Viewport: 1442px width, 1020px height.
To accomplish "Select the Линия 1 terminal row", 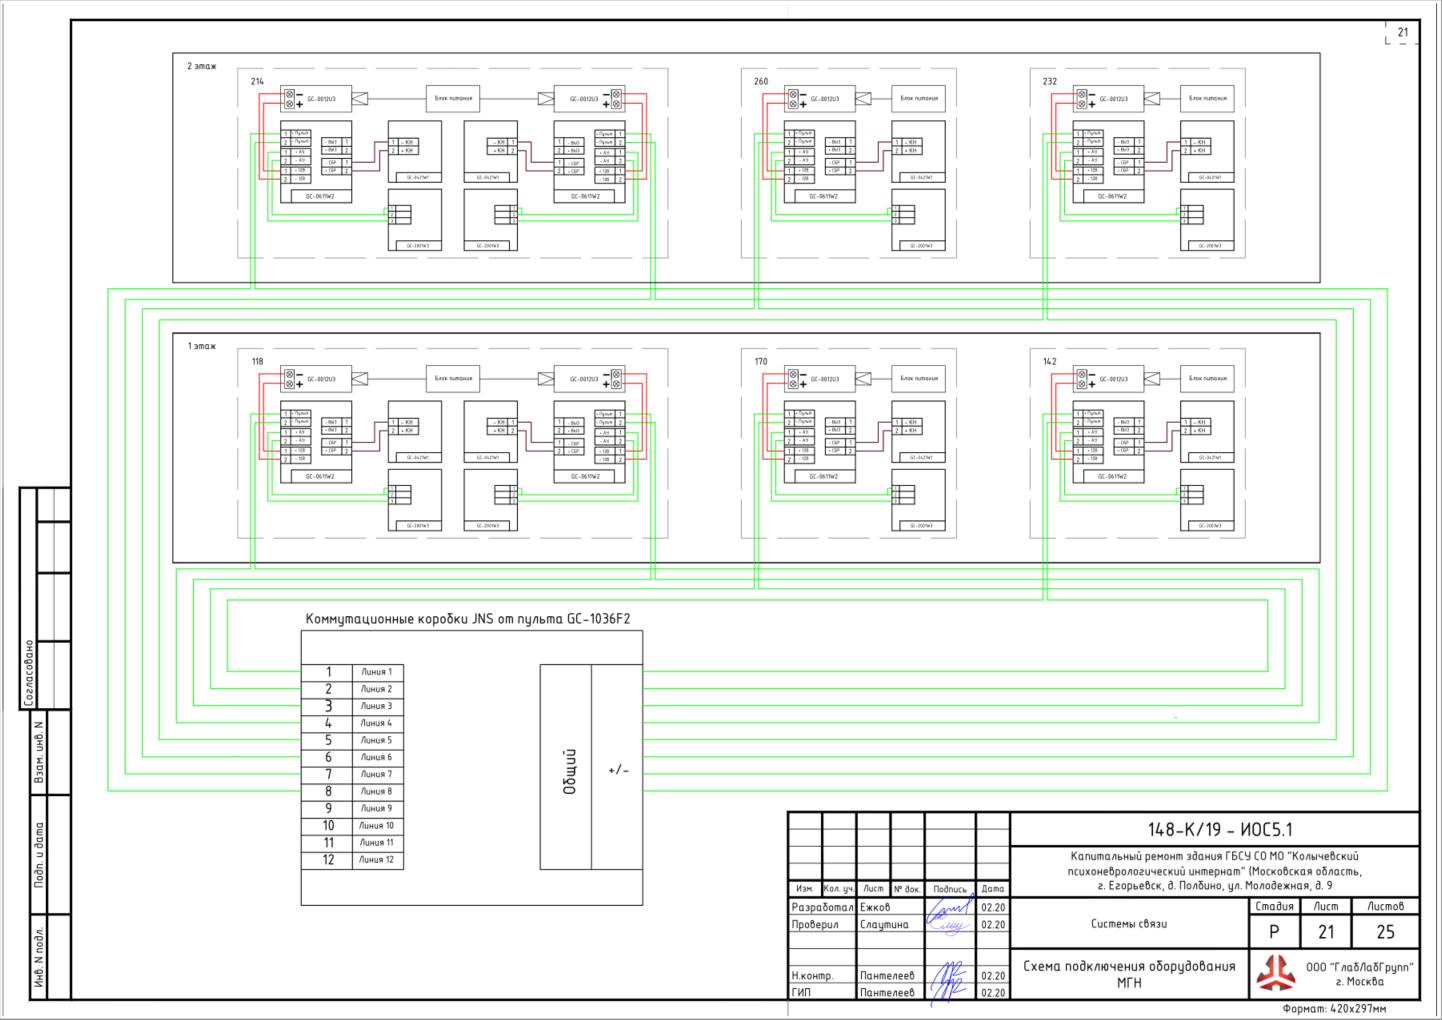I will click(x=353, y=672).
